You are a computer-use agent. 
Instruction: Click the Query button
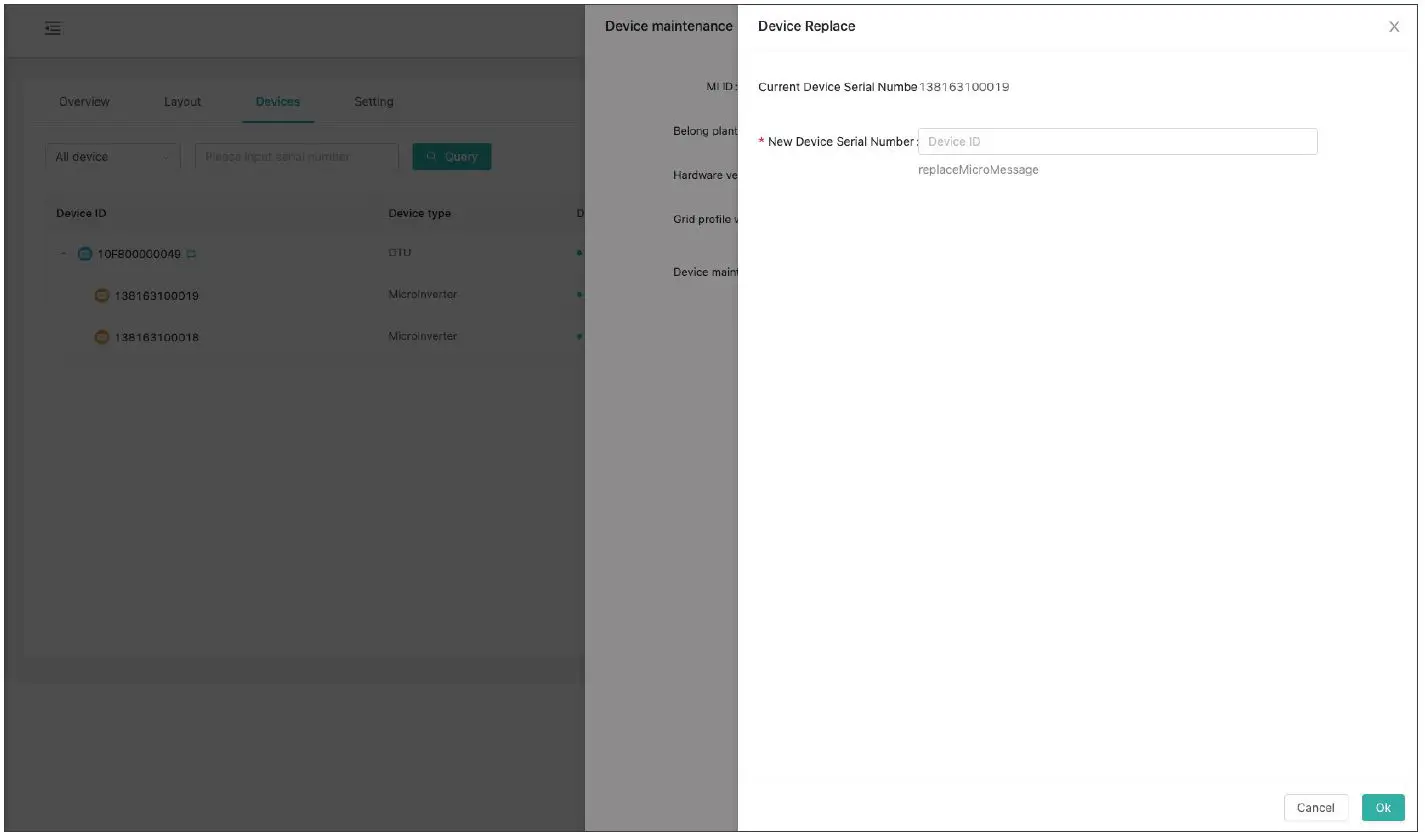[452, 157]
